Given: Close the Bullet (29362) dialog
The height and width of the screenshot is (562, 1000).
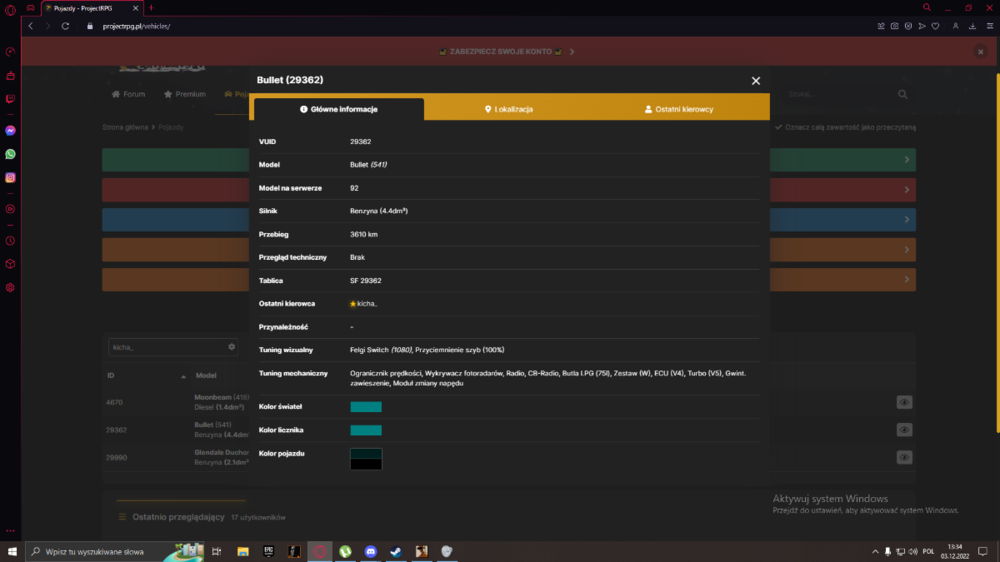Looking at the screenshot, I should [756, 81].
